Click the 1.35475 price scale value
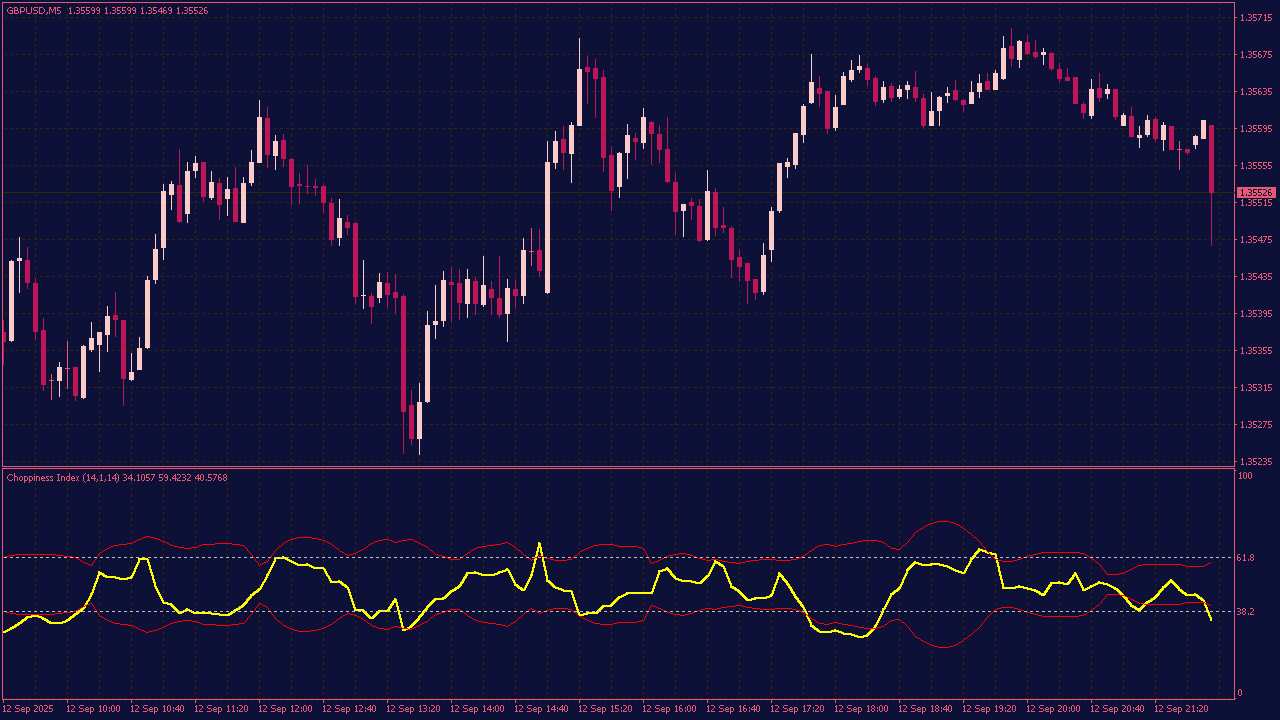 (x=1255, y=240)
